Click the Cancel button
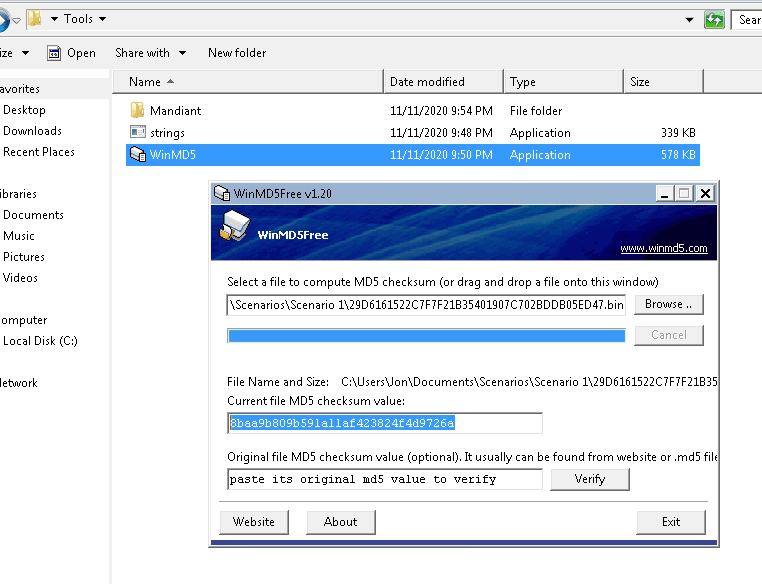 click(x=669, y=335)
